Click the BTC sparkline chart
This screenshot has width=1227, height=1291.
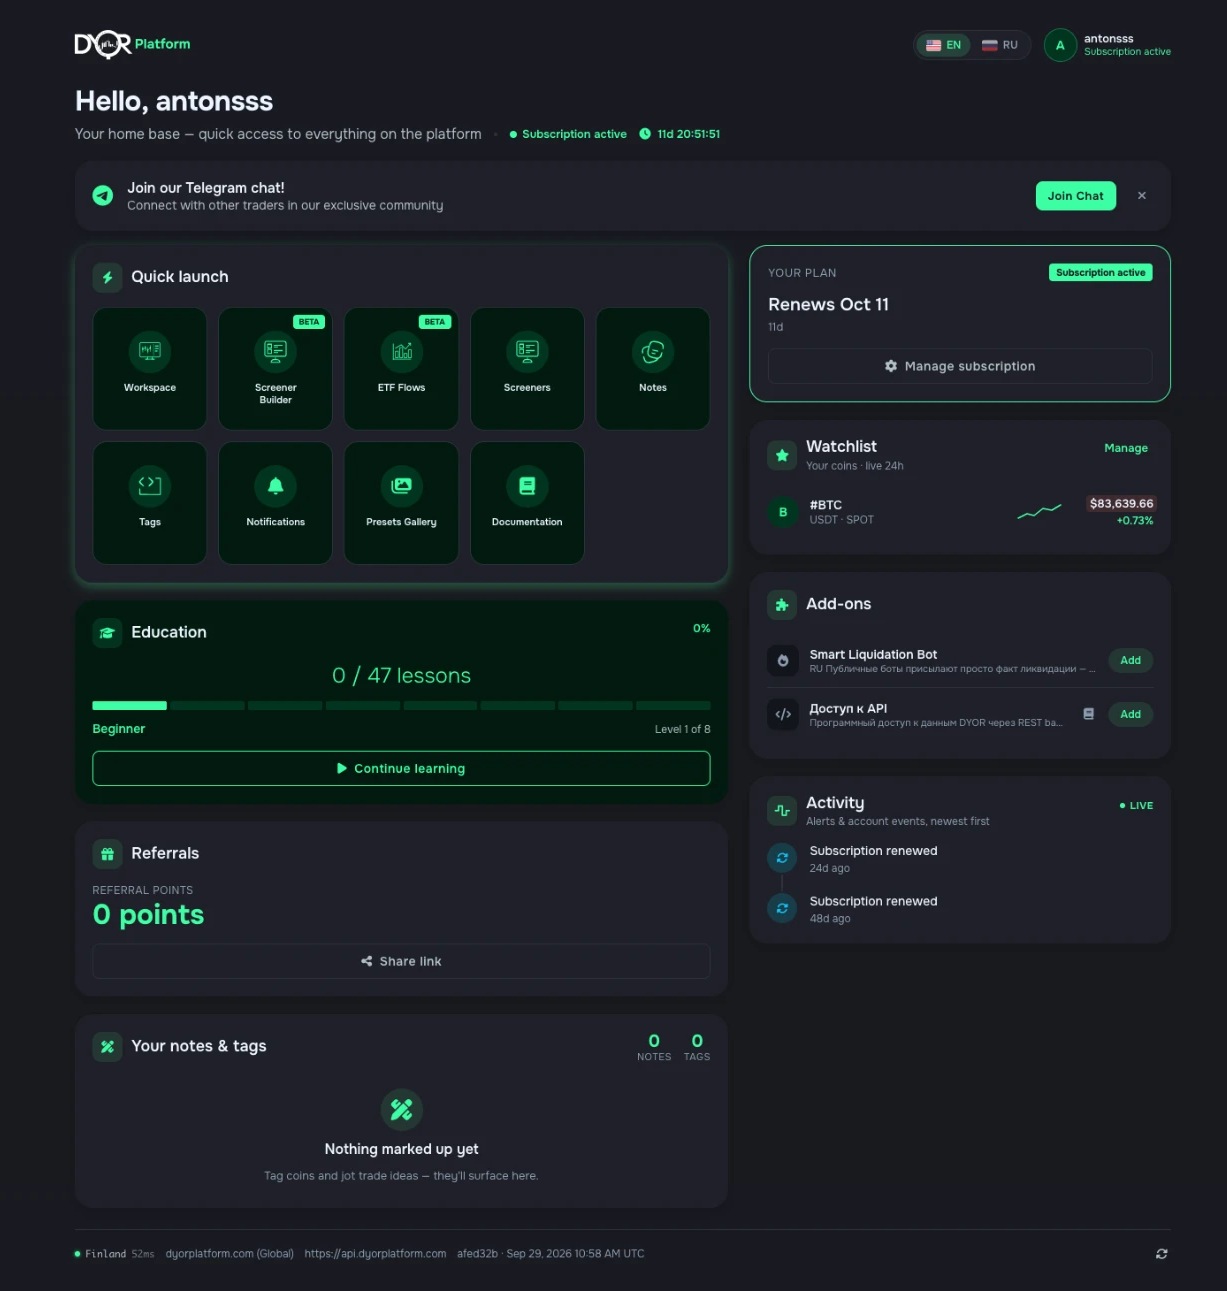click(1039, 512)
